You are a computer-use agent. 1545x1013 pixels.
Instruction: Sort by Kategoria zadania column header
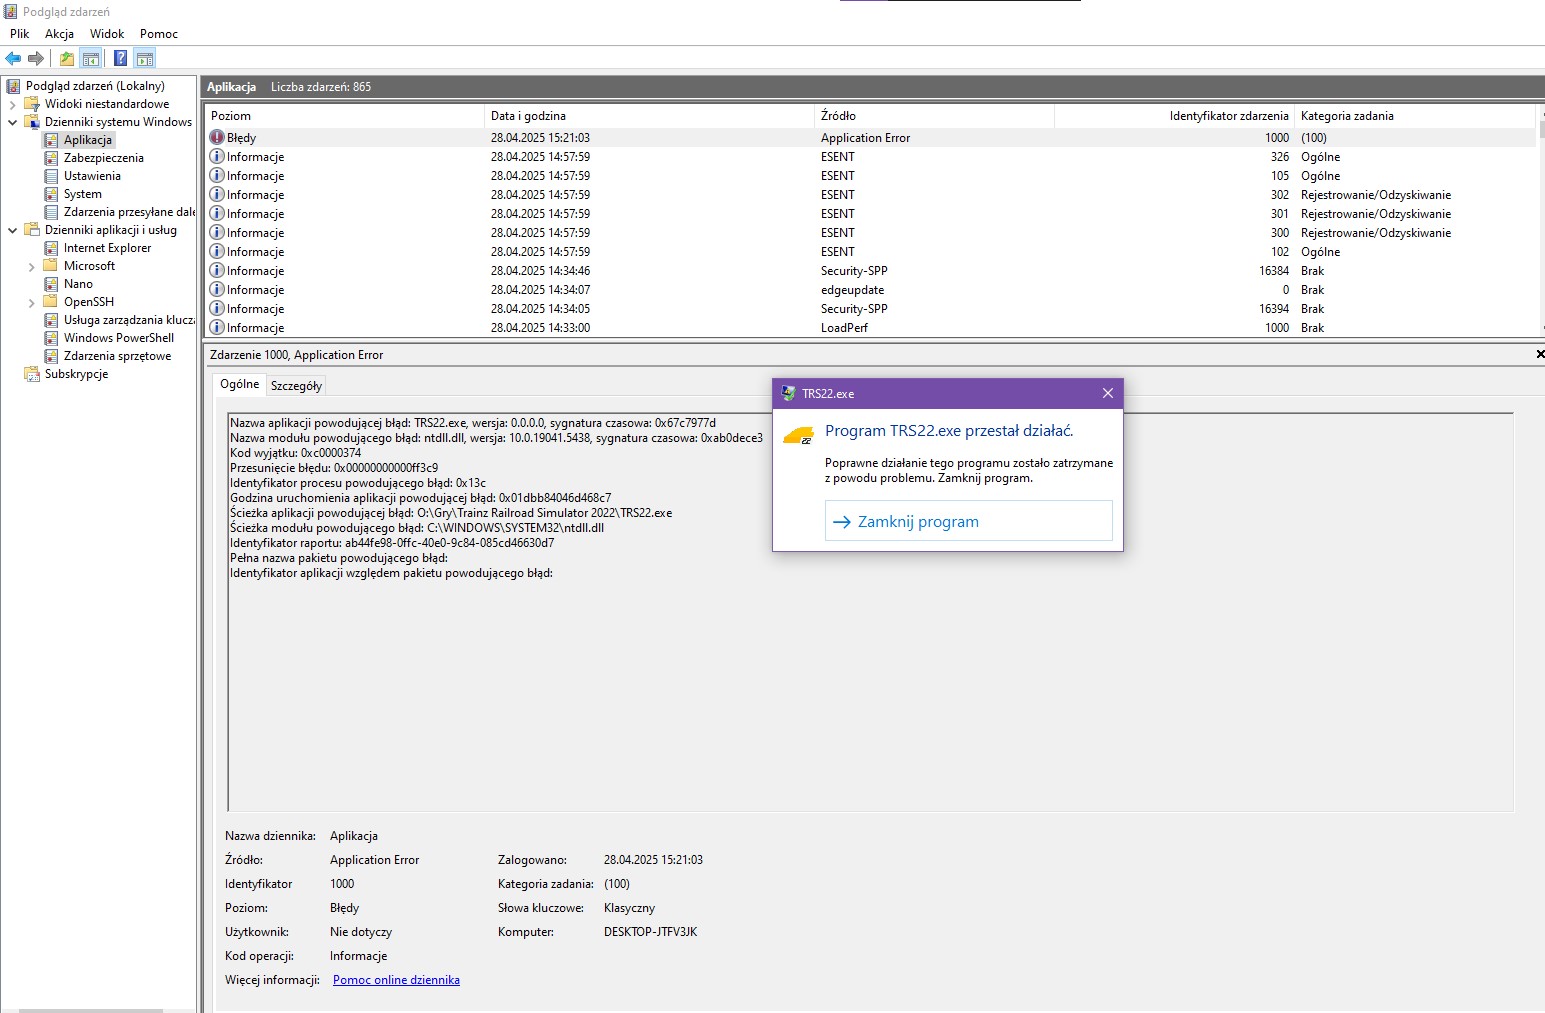coord(1414,116)
